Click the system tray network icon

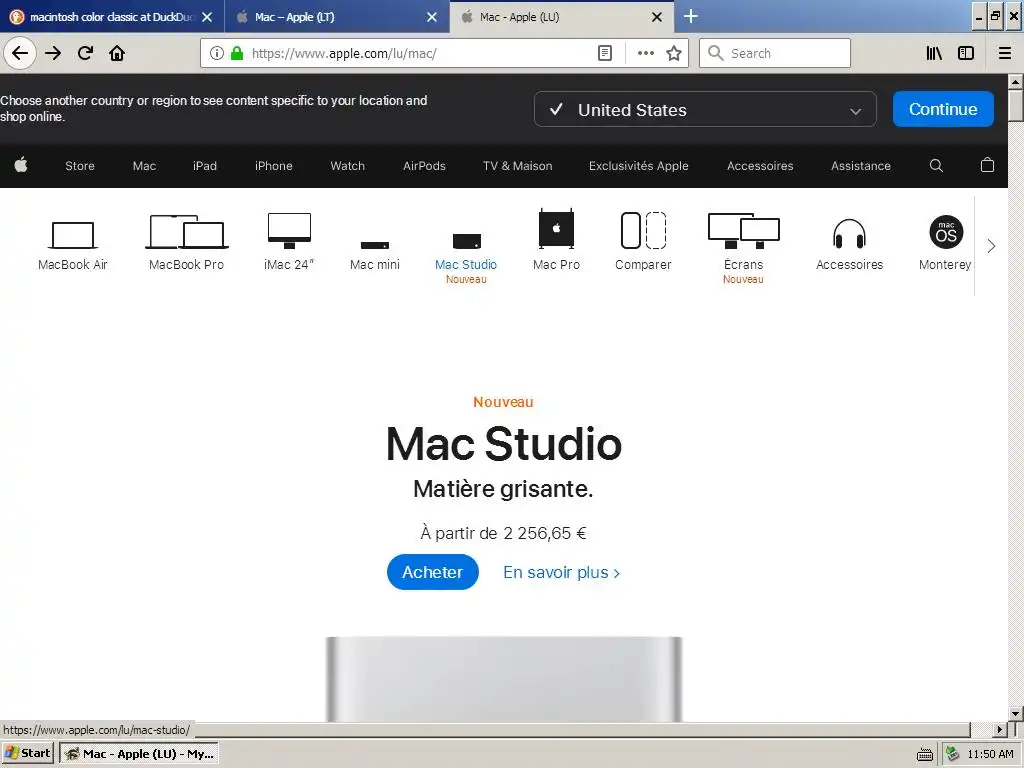point(953,754)
